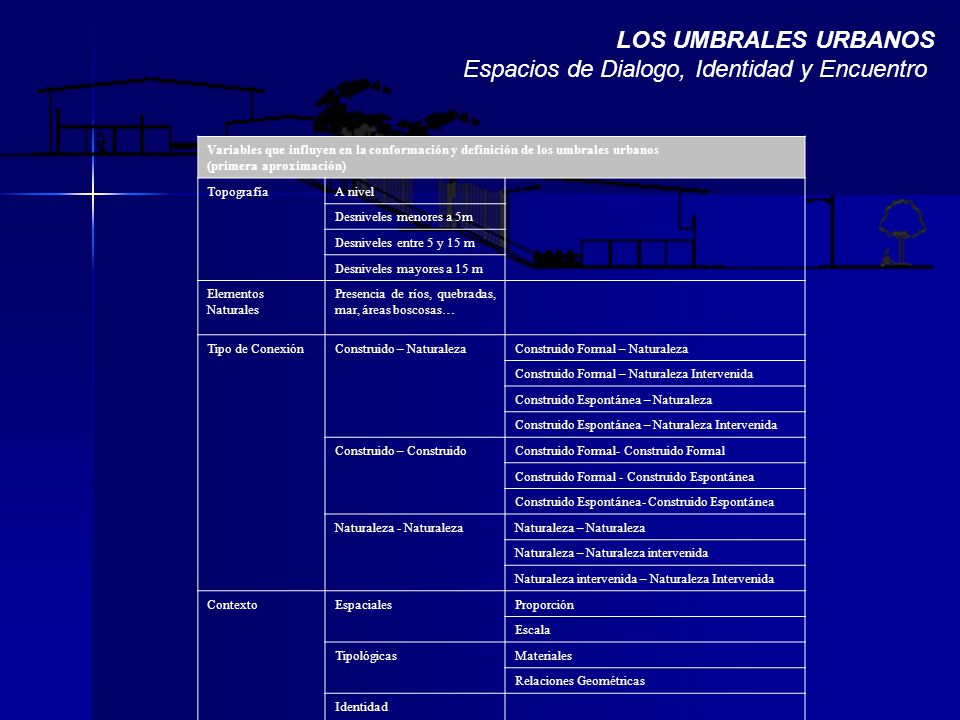
Task: Select 'Naturaleza intervenida – Naturaleza Intervenida'
Action: 655,578
